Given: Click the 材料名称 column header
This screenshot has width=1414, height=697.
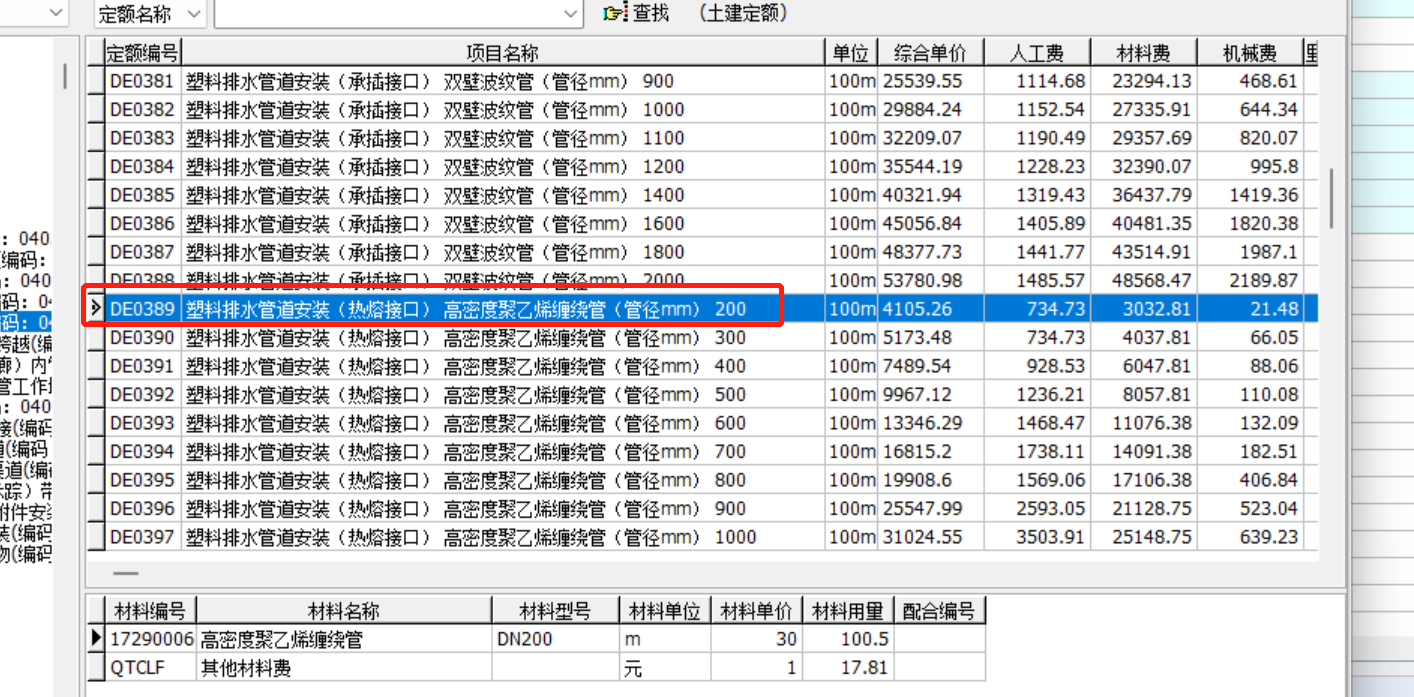Looking at the screenshot, I should coord(344,611).
